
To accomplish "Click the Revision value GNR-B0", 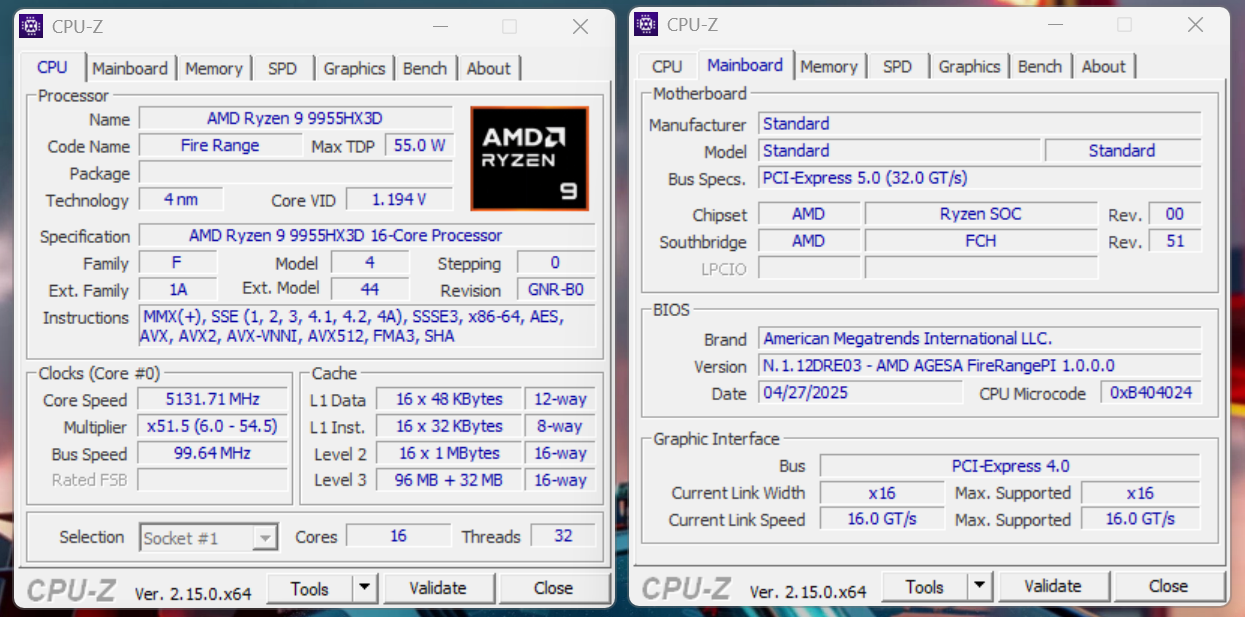I will (x=556, y=290).
